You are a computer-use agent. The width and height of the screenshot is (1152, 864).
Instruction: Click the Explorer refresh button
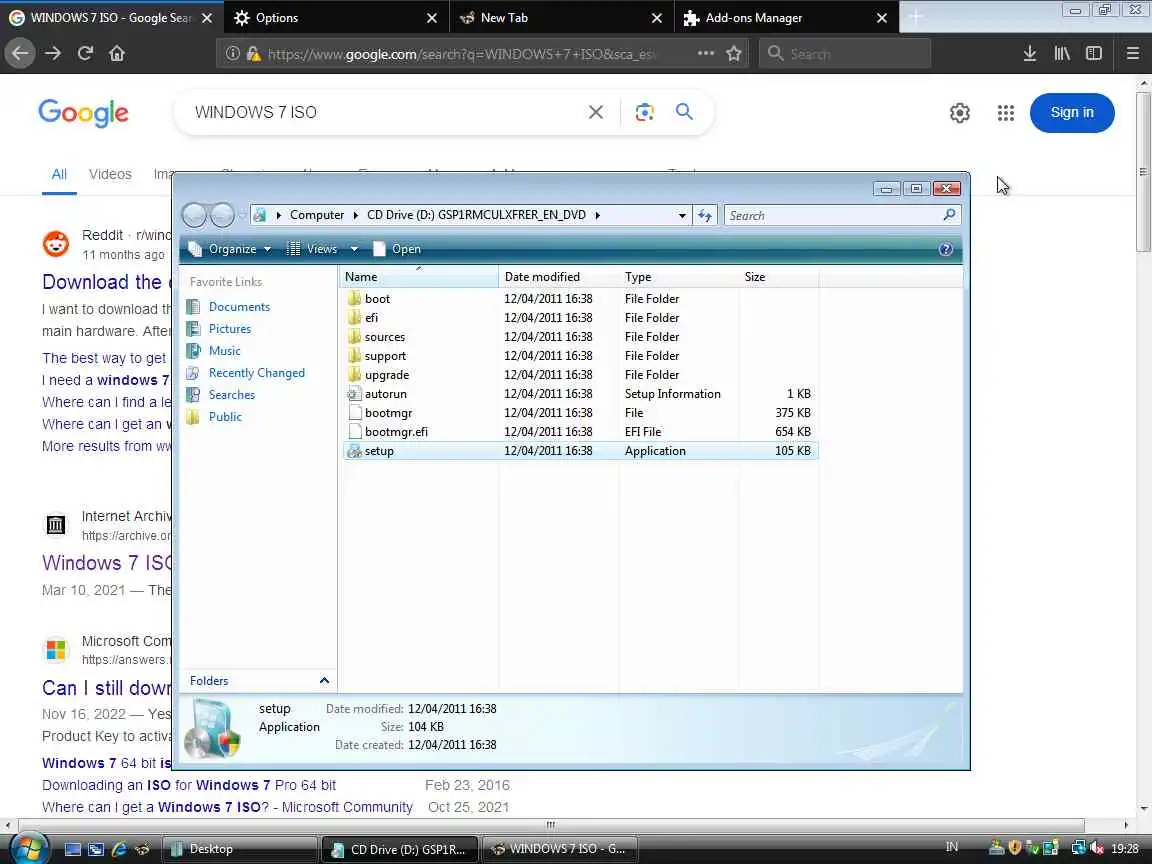coord(705,215)
